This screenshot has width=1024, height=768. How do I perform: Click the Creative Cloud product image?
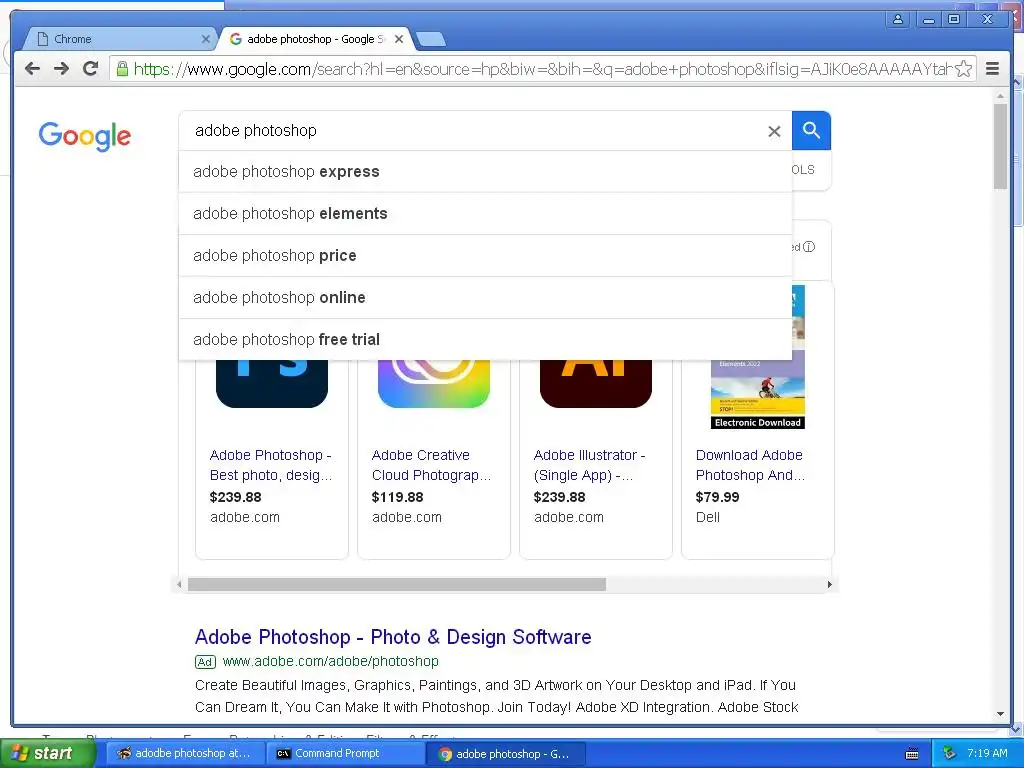coord(434,383)
